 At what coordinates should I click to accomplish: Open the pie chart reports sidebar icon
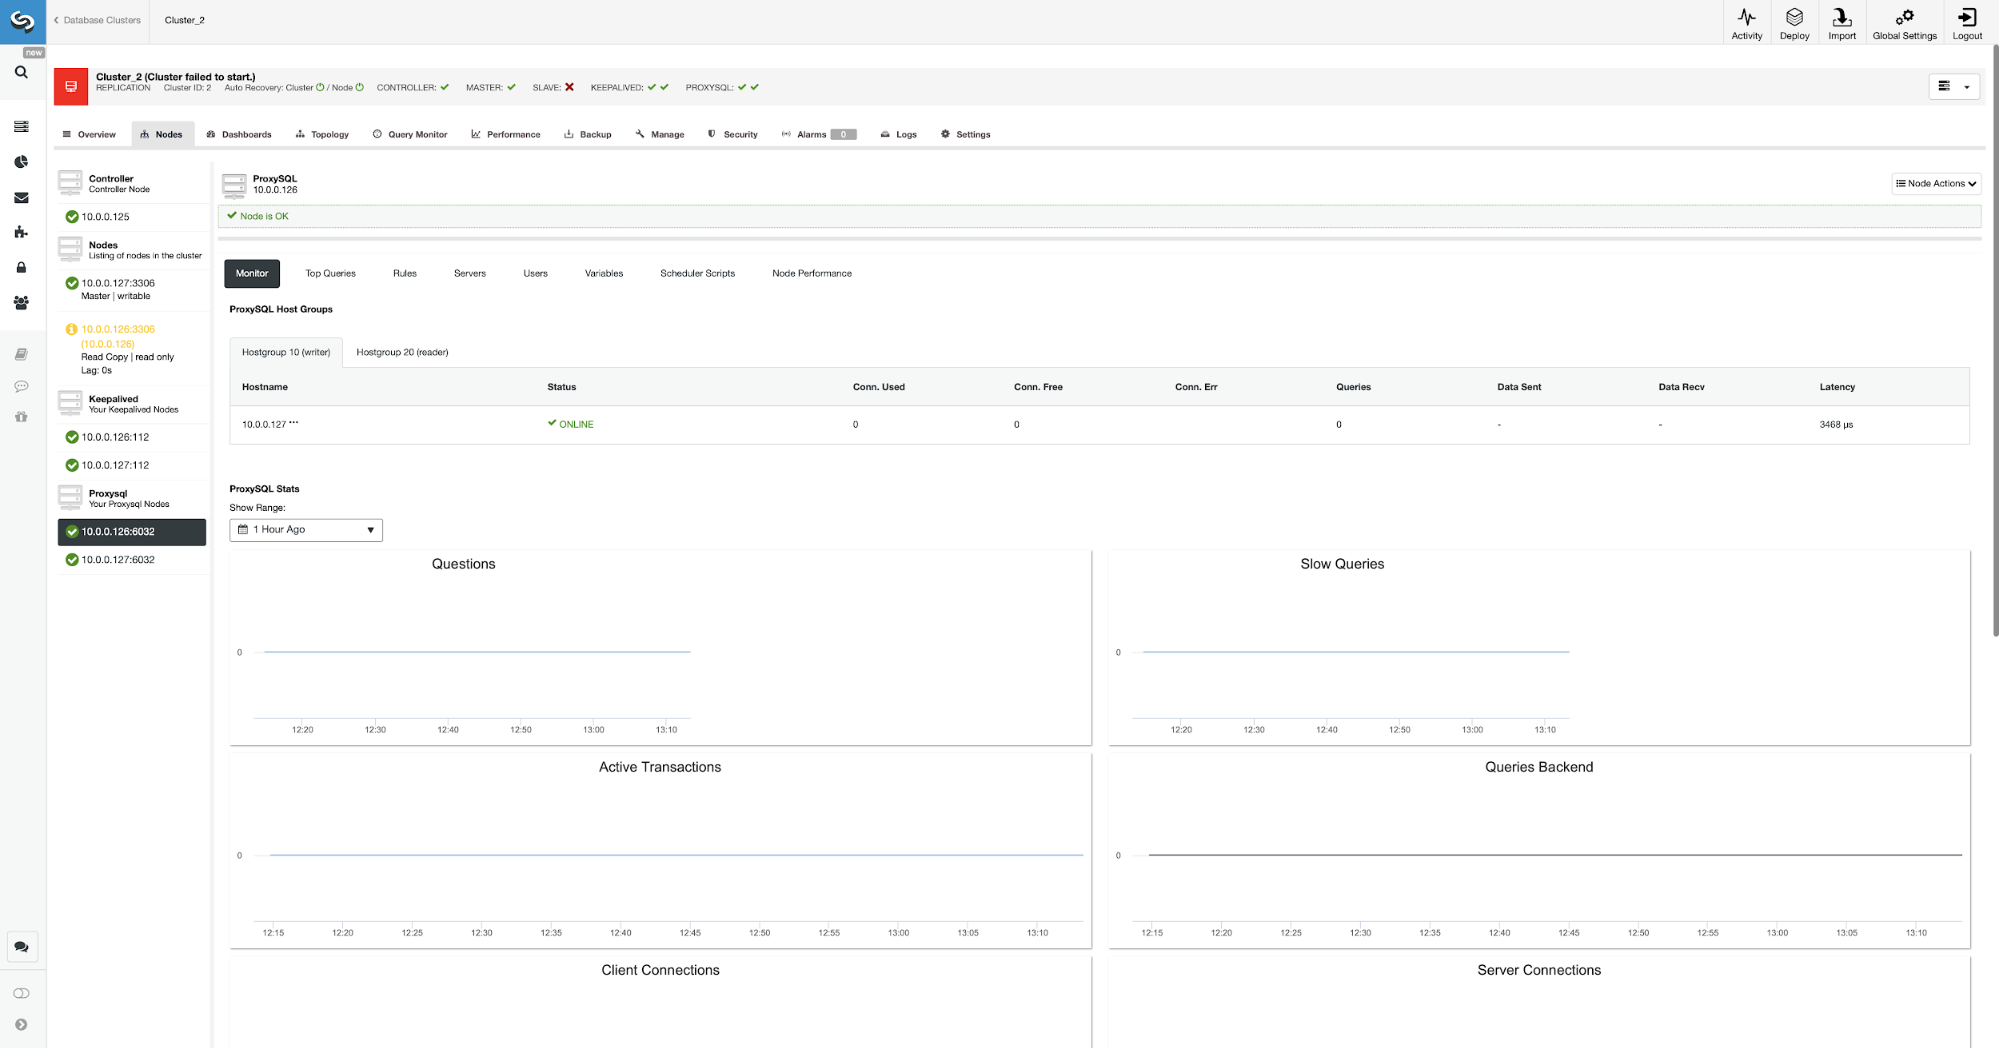[x=21, y=162]
